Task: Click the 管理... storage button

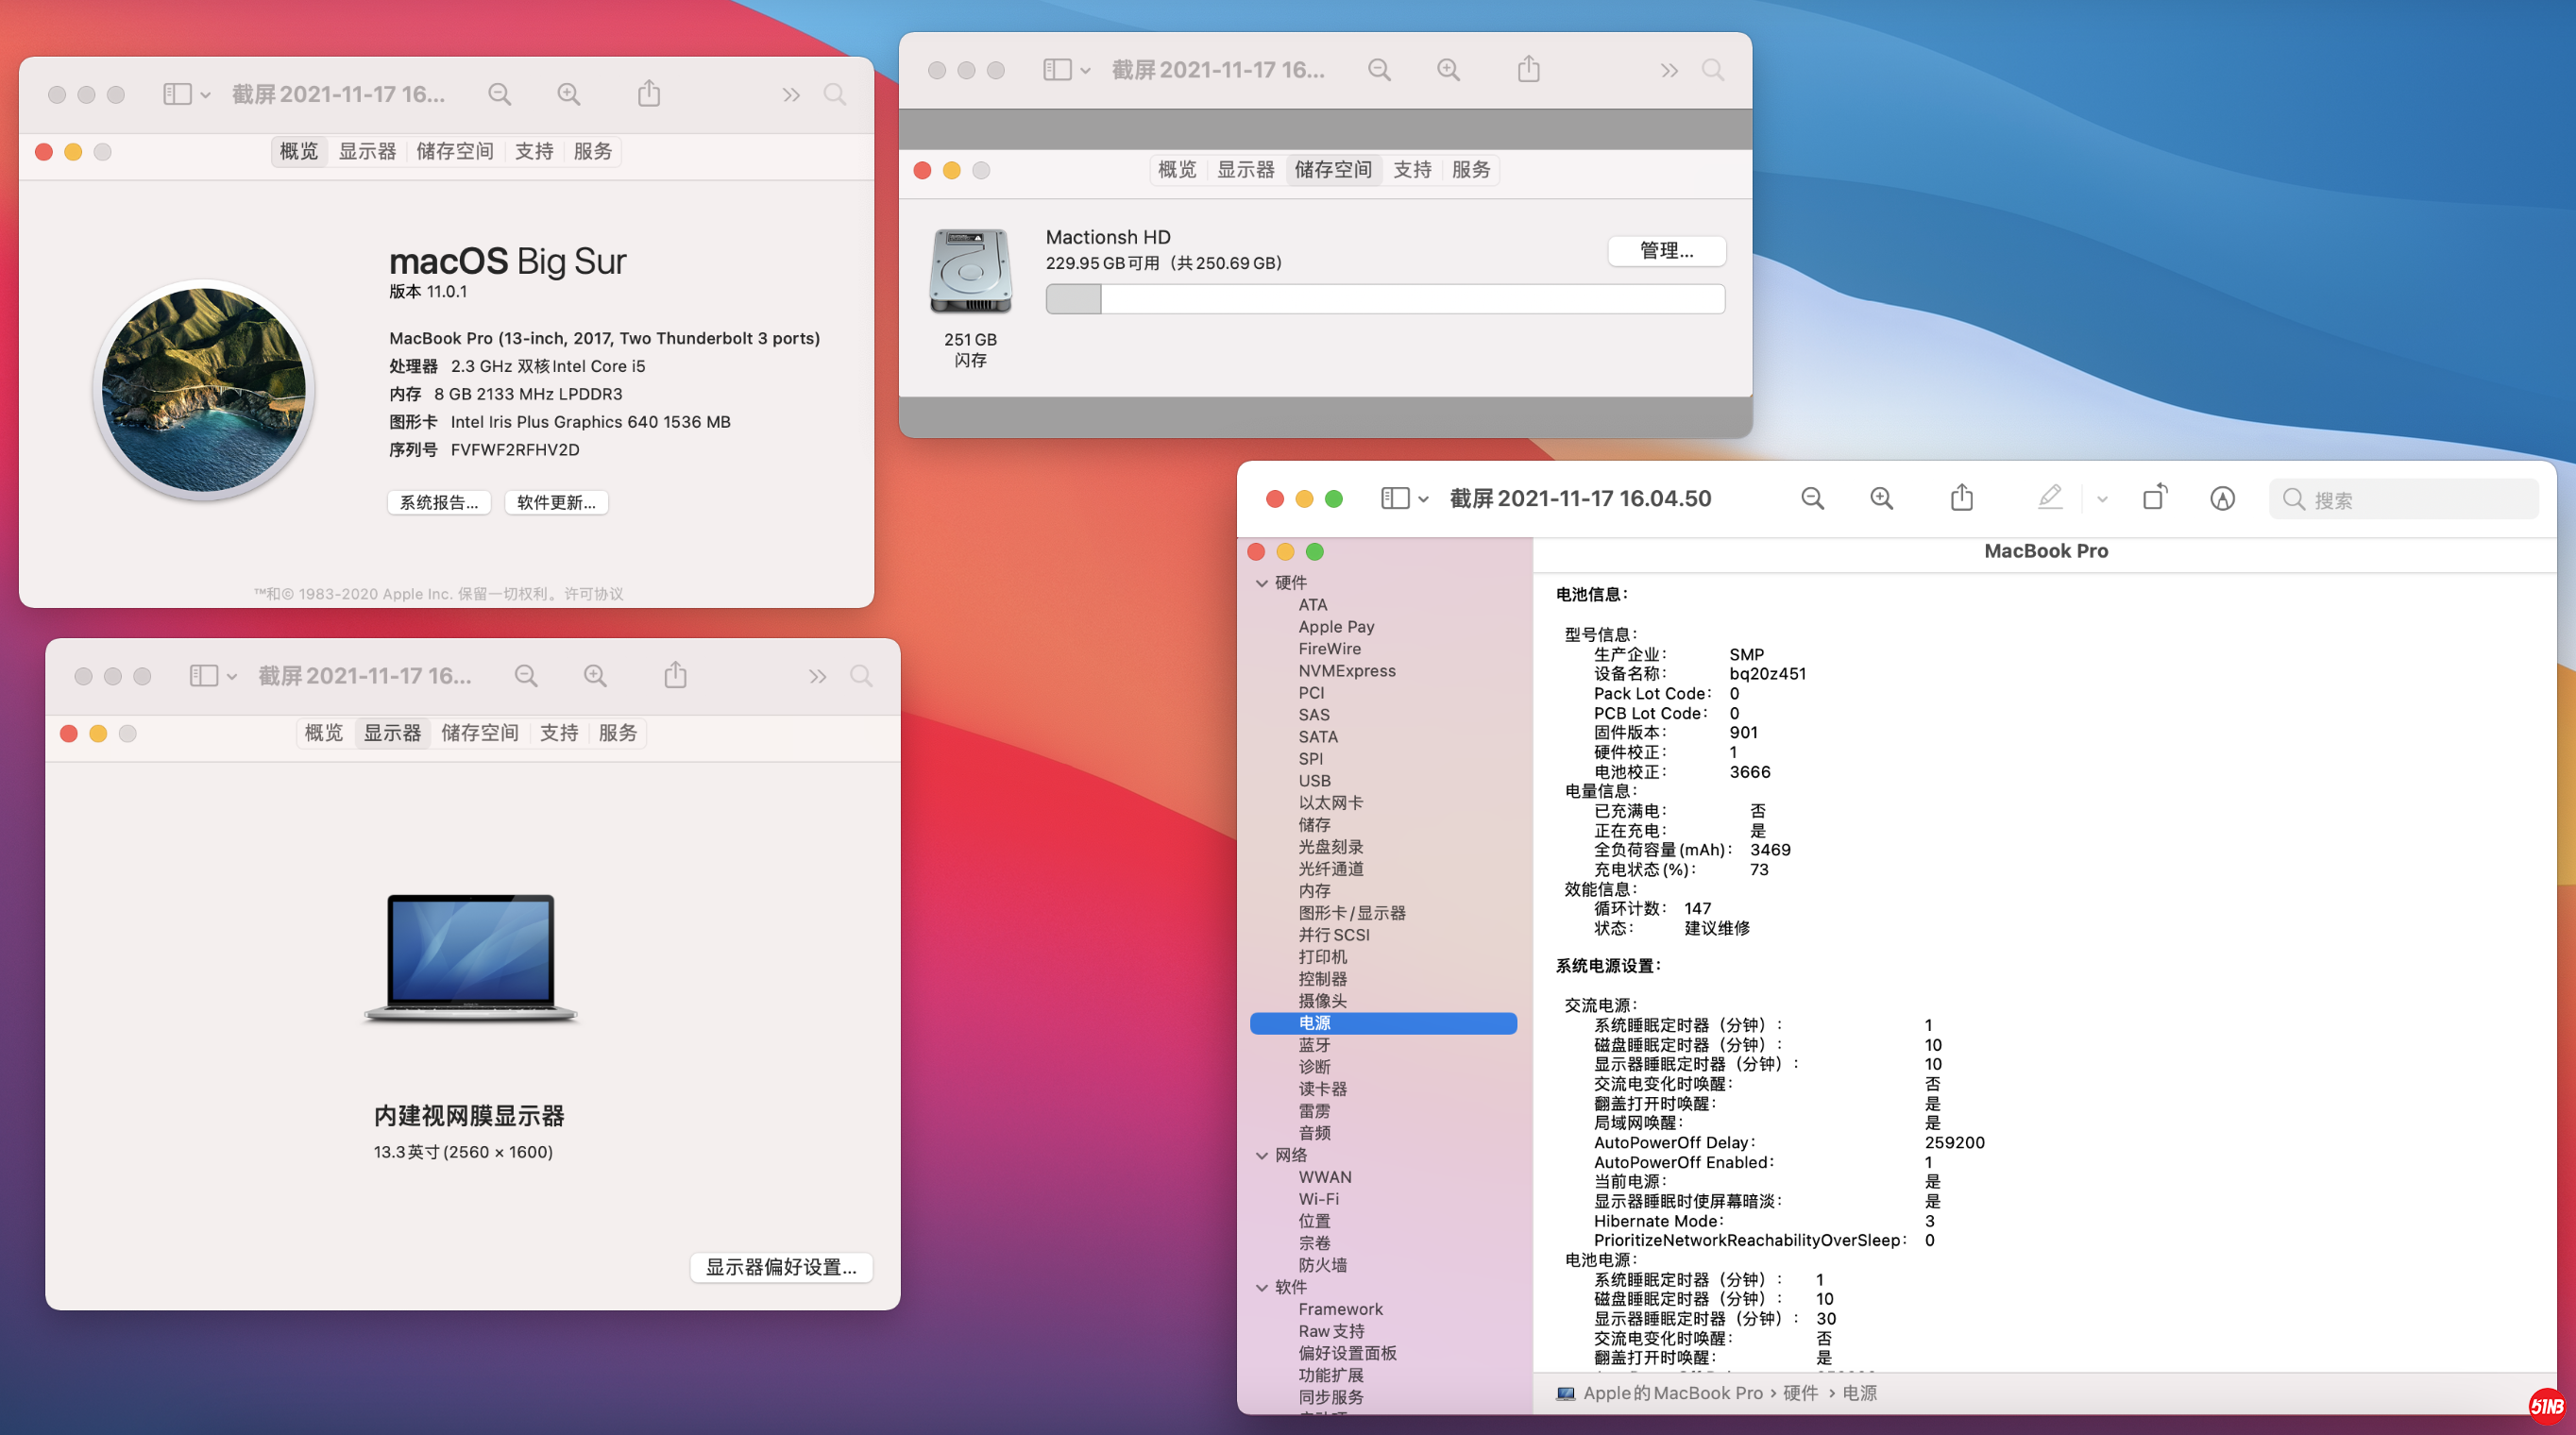Action: [1666, 250]
